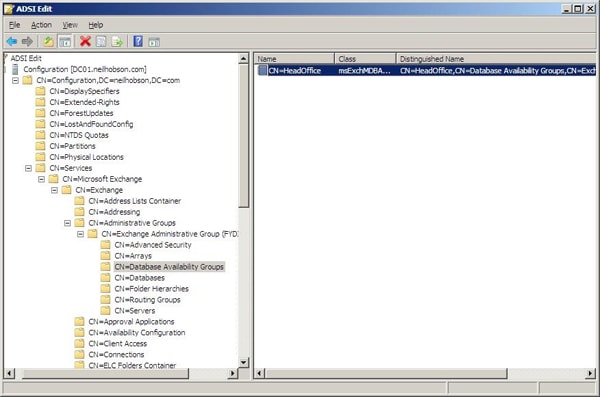Select the ADSI Edit root node
Viewport: 600px width, 397px height.
tap(26, 58)
